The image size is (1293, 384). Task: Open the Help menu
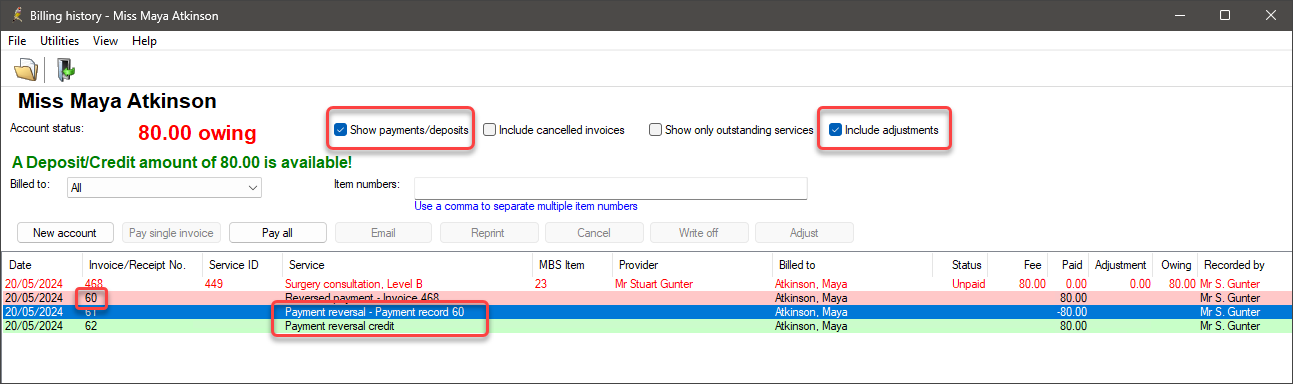(145, 41)
